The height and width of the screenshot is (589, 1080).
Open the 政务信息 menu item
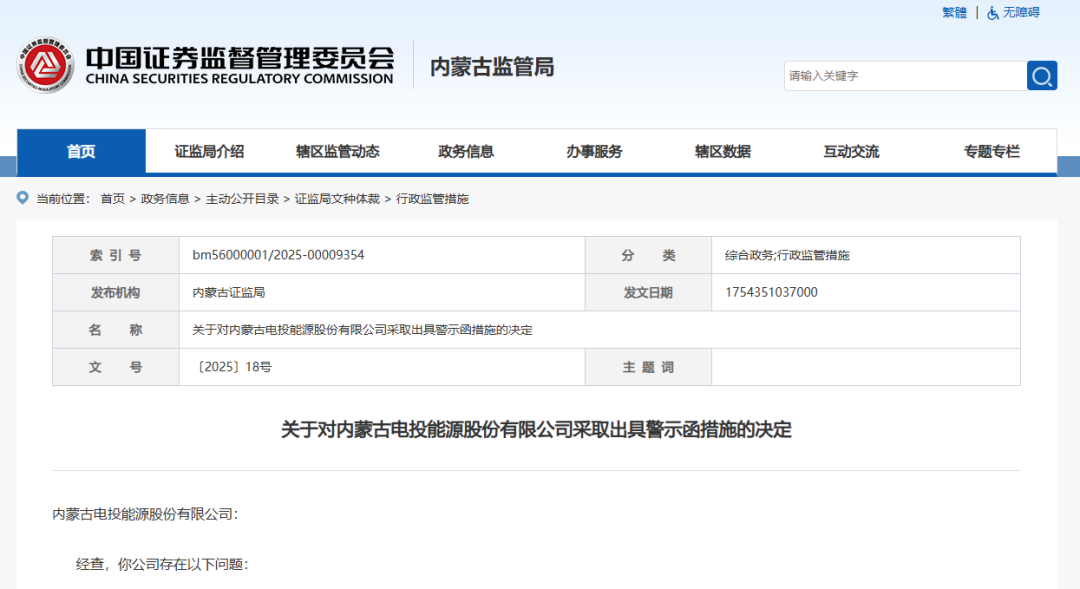[x=466, y=152]
